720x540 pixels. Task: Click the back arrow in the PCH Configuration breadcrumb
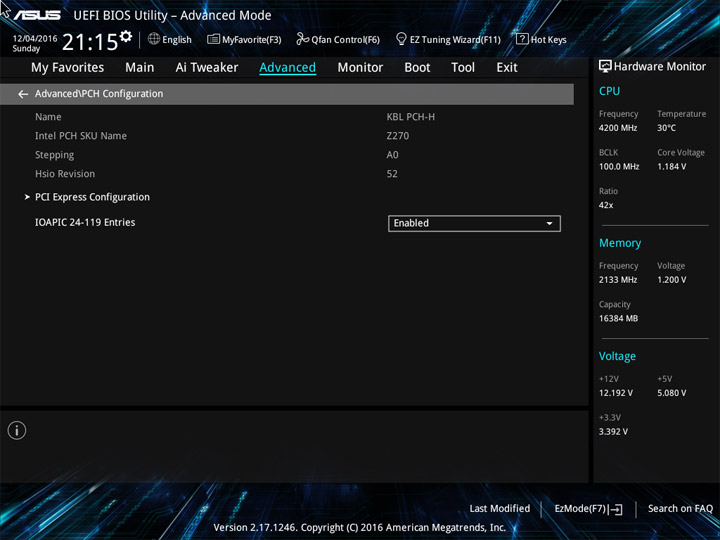coord(23,94)
